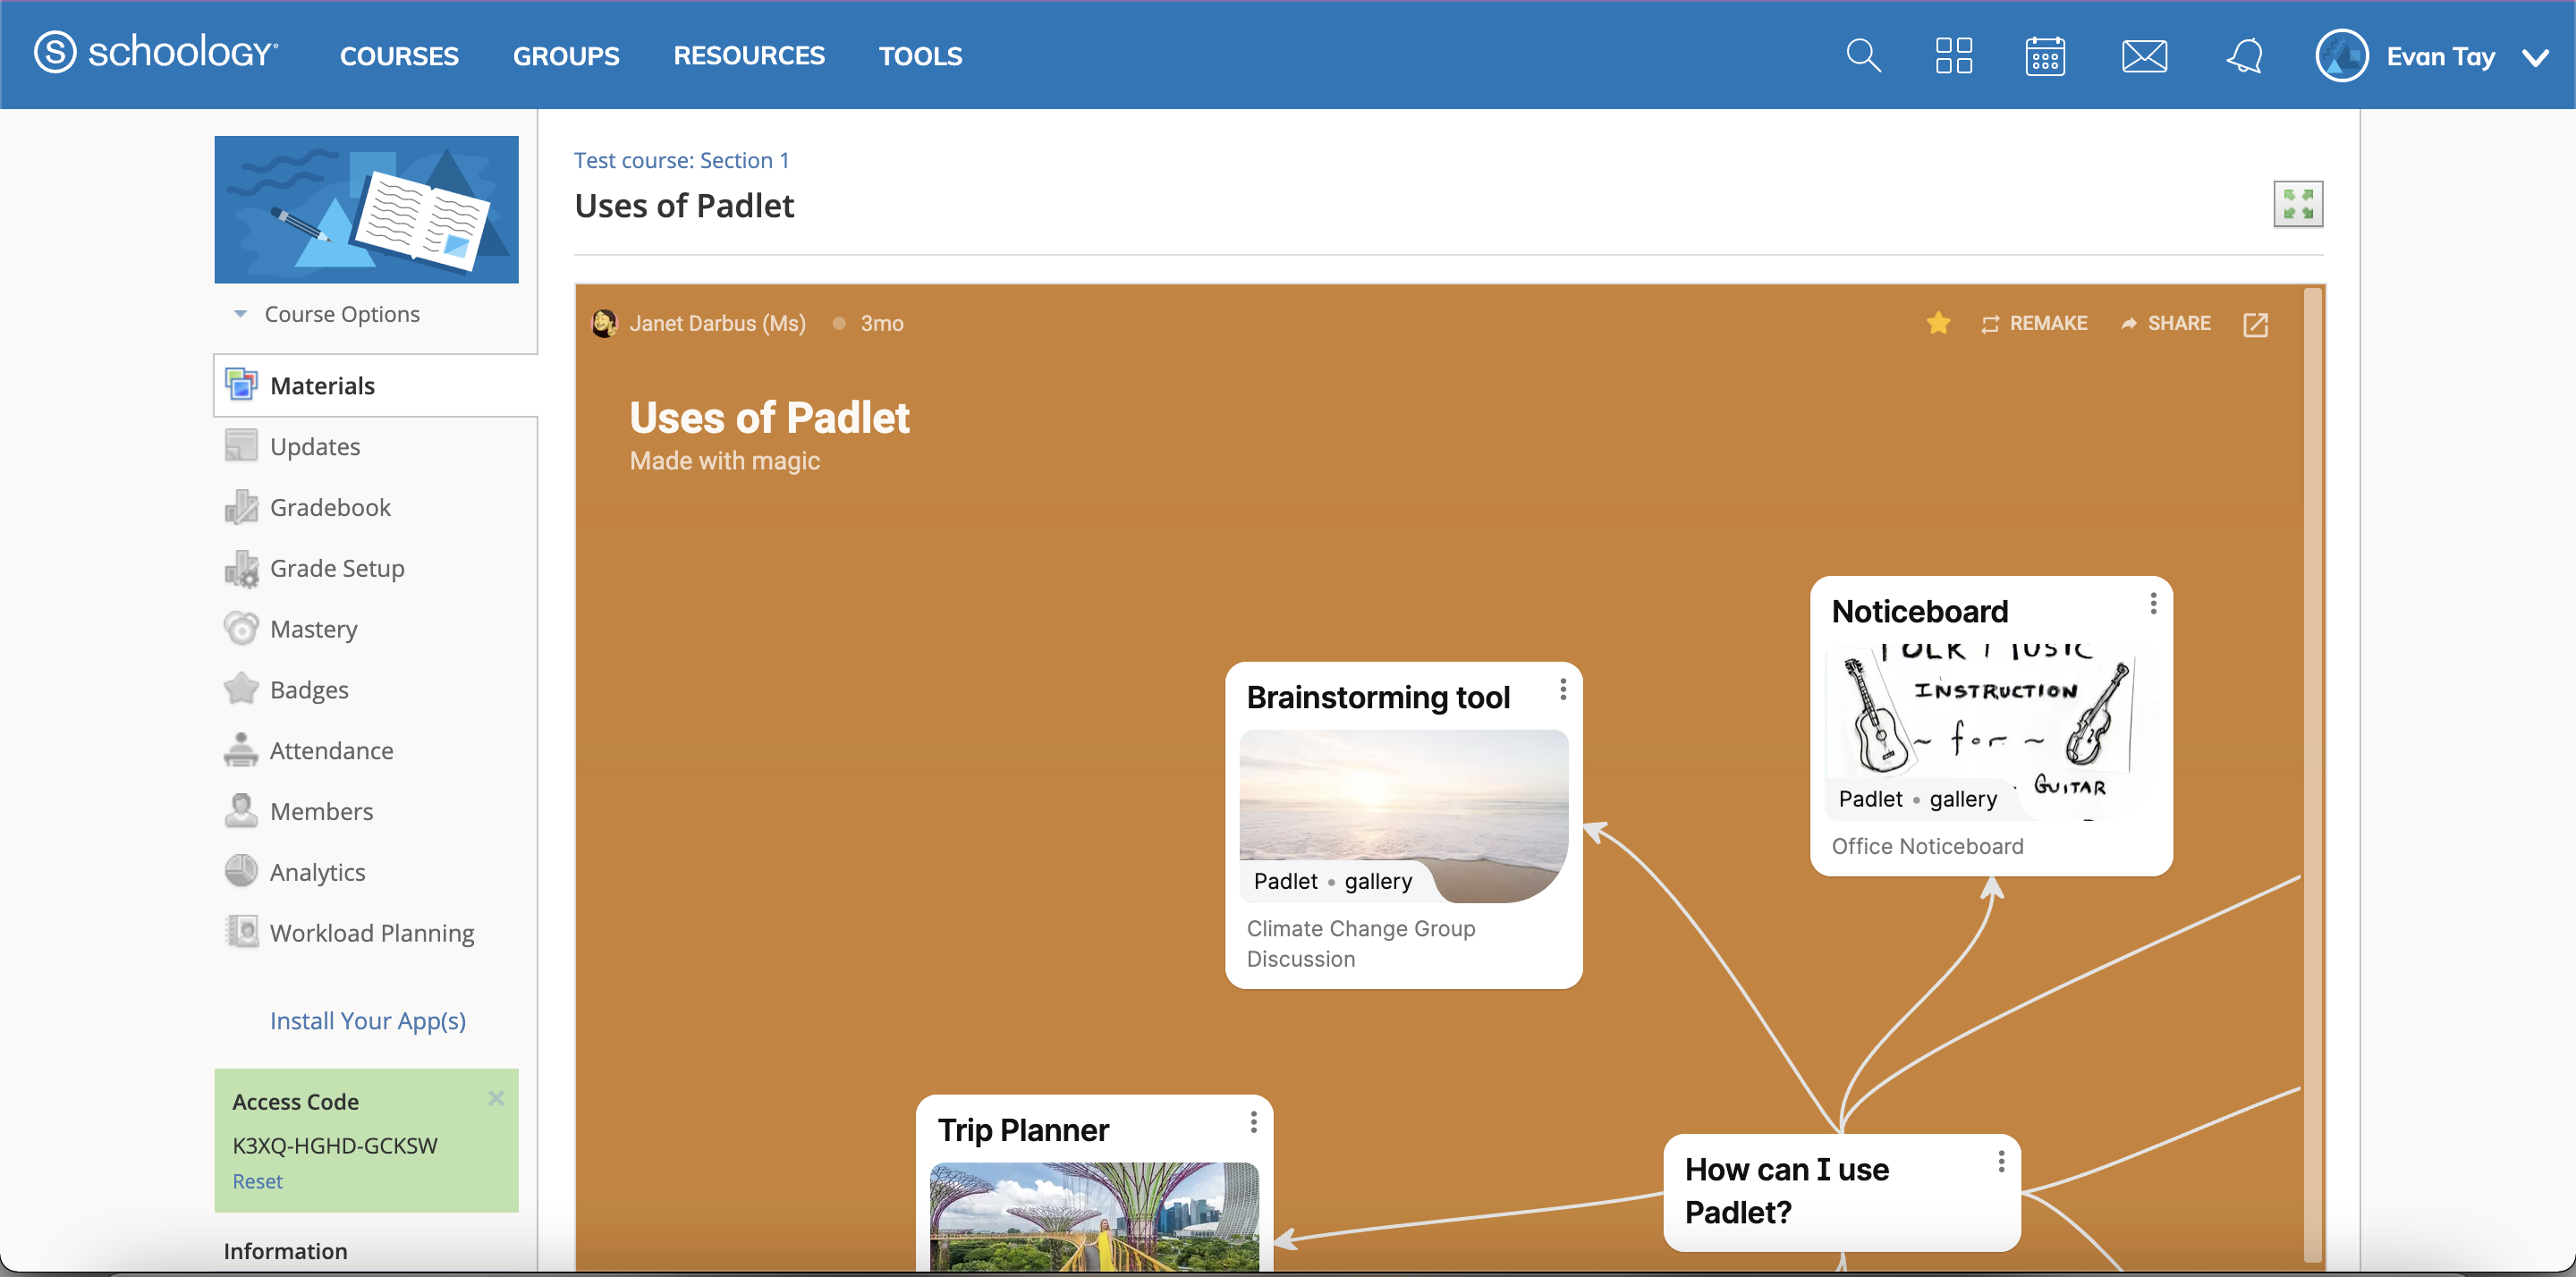Expand Course Options dropdown
The image size is (2576, 1277).
(x=326, y=314)
